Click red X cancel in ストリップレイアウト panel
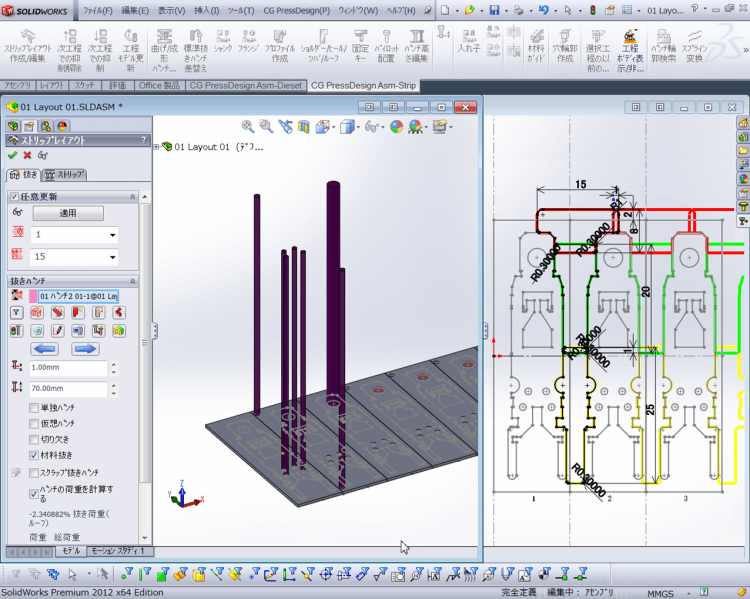This screenshot has height=599, width=750. [27, 155]
